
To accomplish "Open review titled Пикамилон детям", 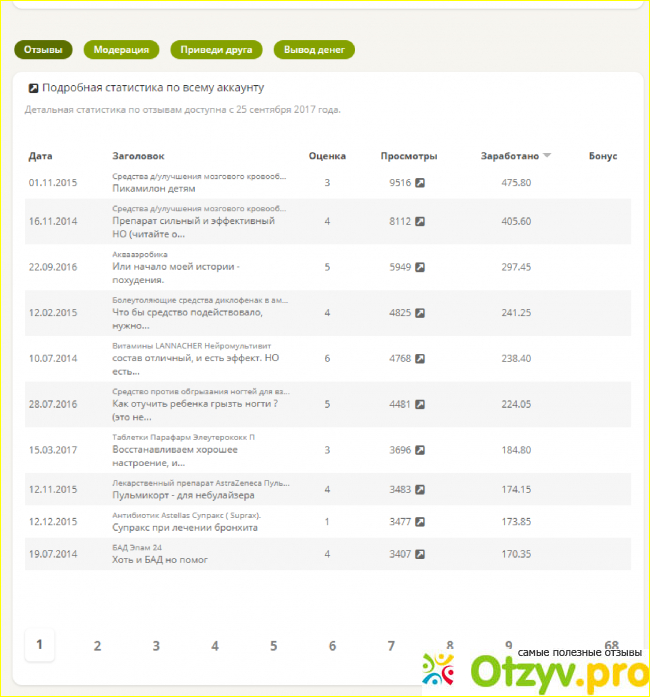I will click(x=154, y=188).
